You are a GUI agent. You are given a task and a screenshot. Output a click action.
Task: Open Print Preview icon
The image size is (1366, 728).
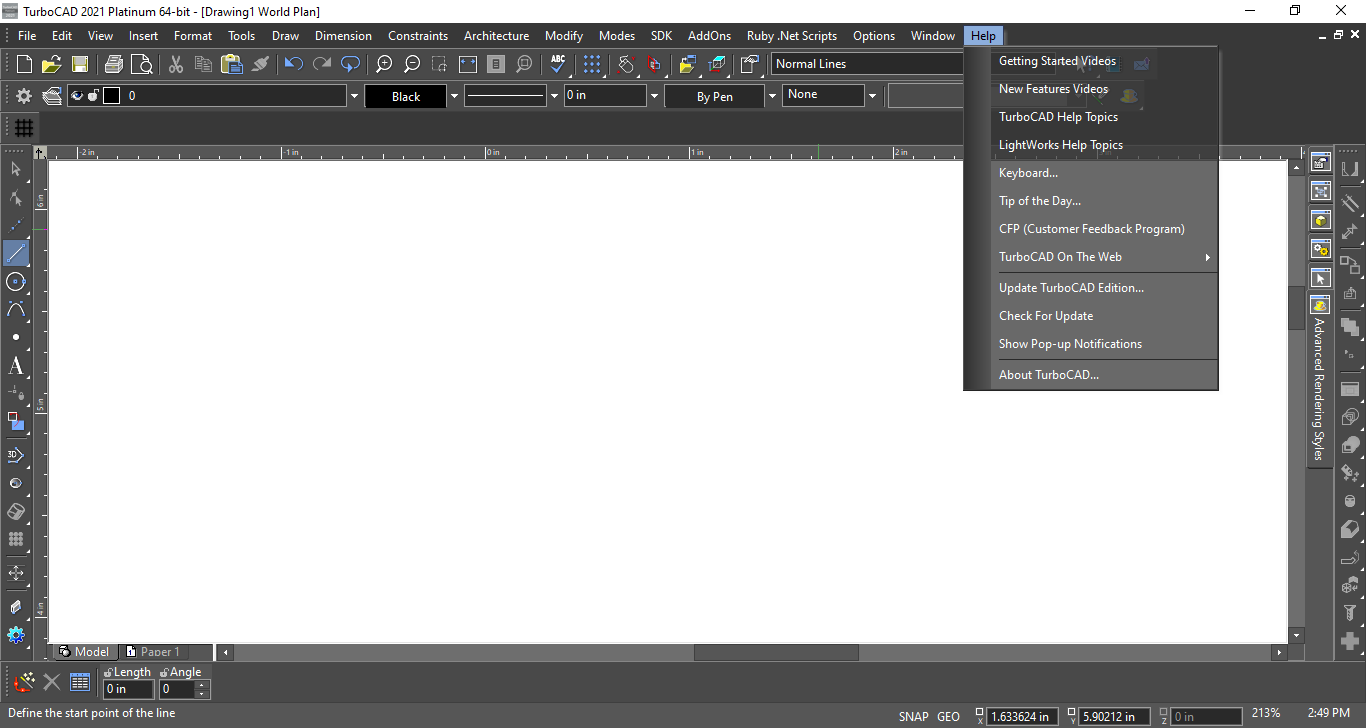point(142,64)
